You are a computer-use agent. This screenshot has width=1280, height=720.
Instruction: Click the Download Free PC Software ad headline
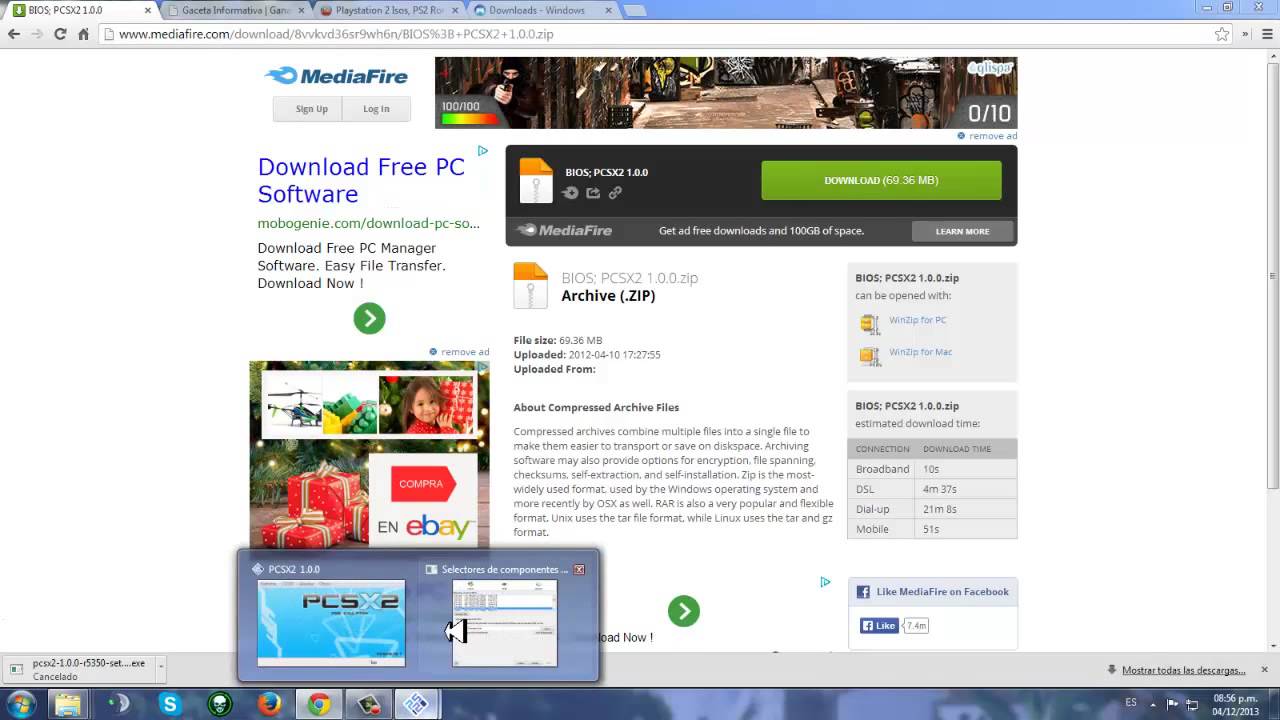point(361,180)
